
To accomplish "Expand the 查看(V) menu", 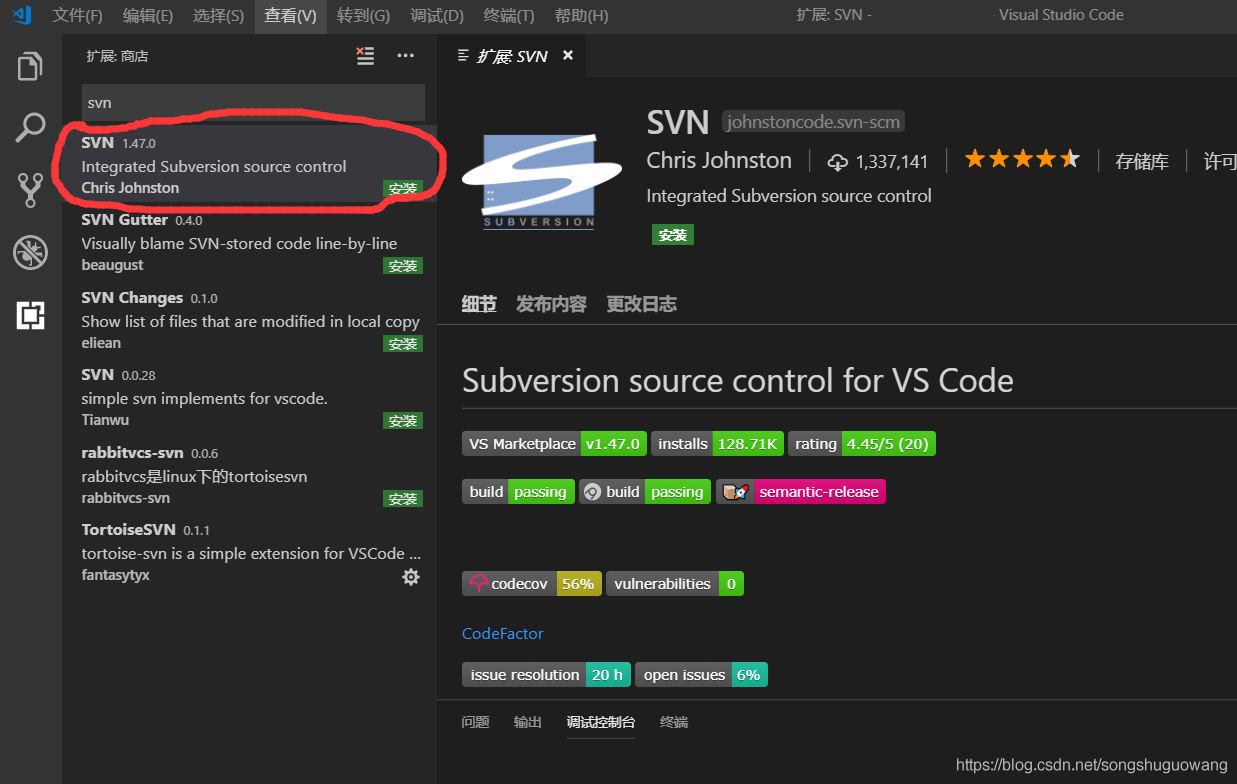I will click(290, 16).
